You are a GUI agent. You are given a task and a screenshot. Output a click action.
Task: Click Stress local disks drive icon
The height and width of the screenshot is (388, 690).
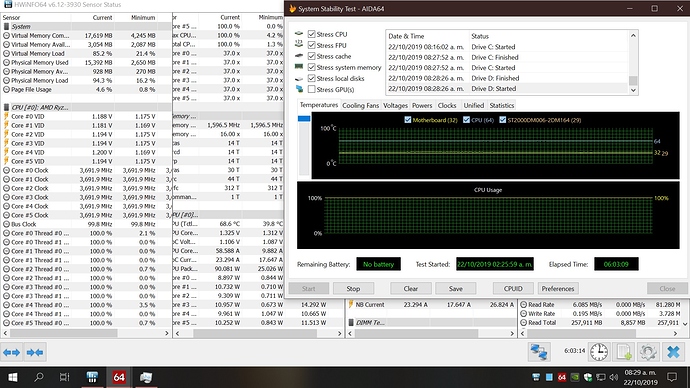click(x=299, y=79)
